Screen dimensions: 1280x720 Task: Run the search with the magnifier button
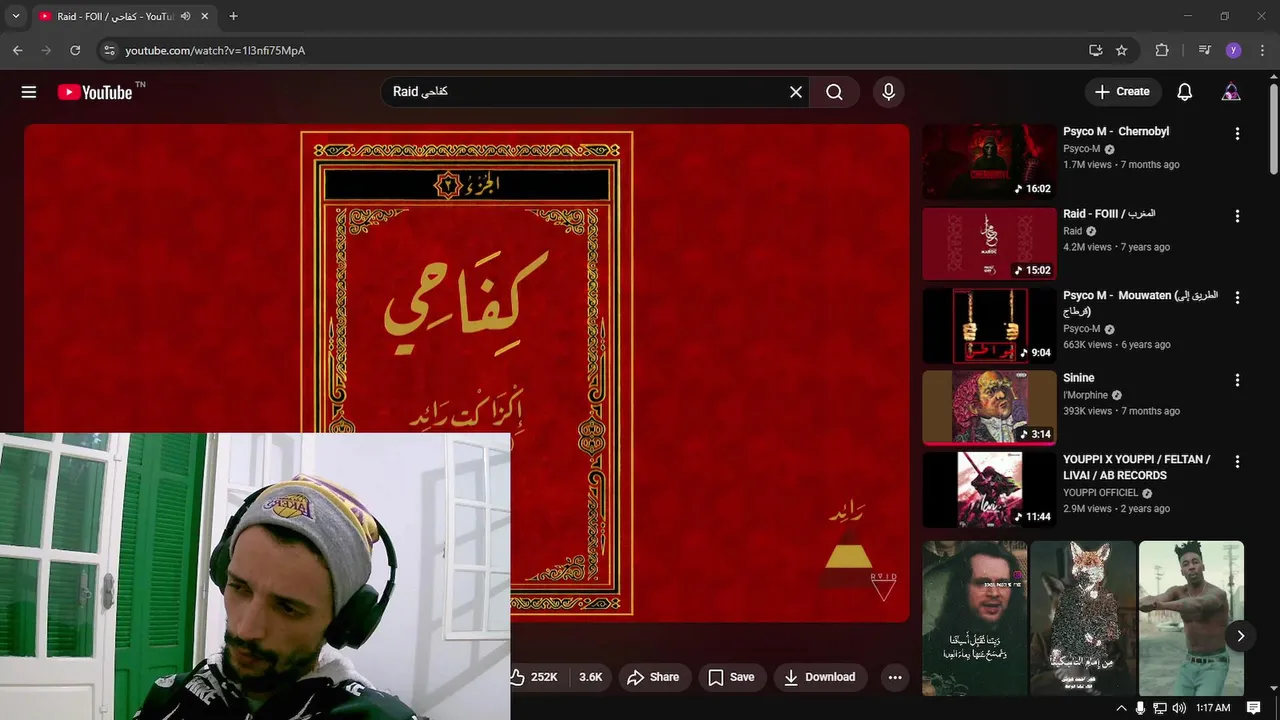[x=835, y=92]
